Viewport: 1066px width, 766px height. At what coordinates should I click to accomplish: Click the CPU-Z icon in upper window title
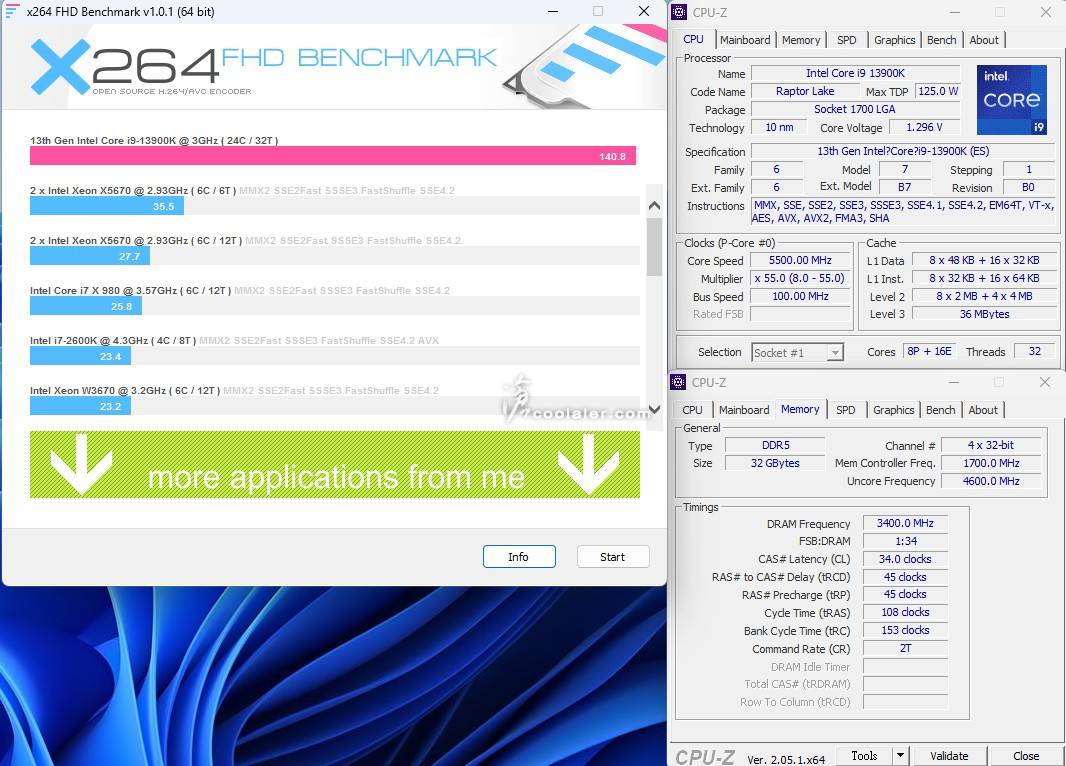(x=679, y=12)
